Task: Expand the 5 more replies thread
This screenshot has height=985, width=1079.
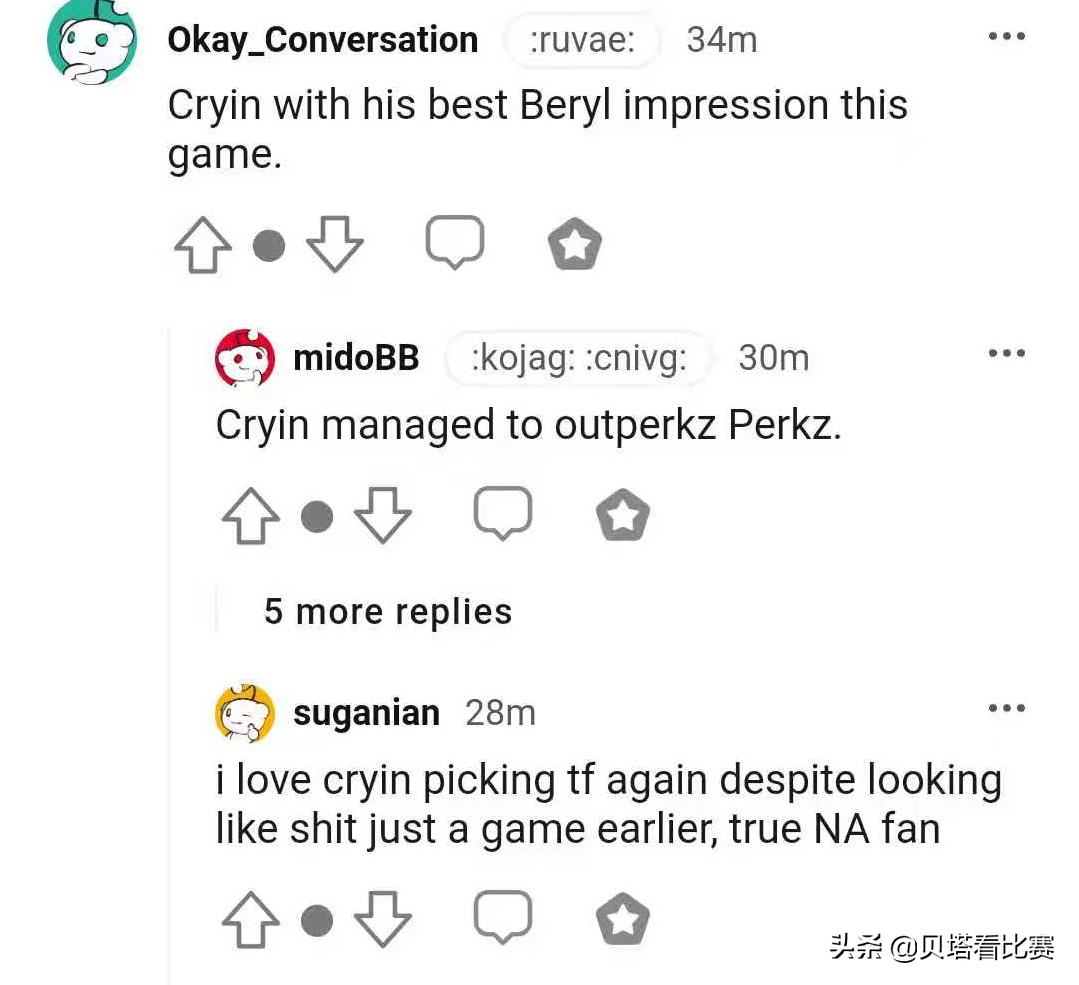Action: (x=388, y=611)
